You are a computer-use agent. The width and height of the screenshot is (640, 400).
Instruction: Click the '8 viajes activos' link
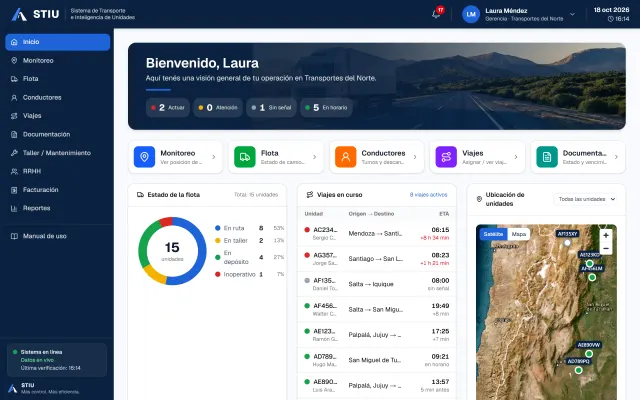[x=429, y=195]
